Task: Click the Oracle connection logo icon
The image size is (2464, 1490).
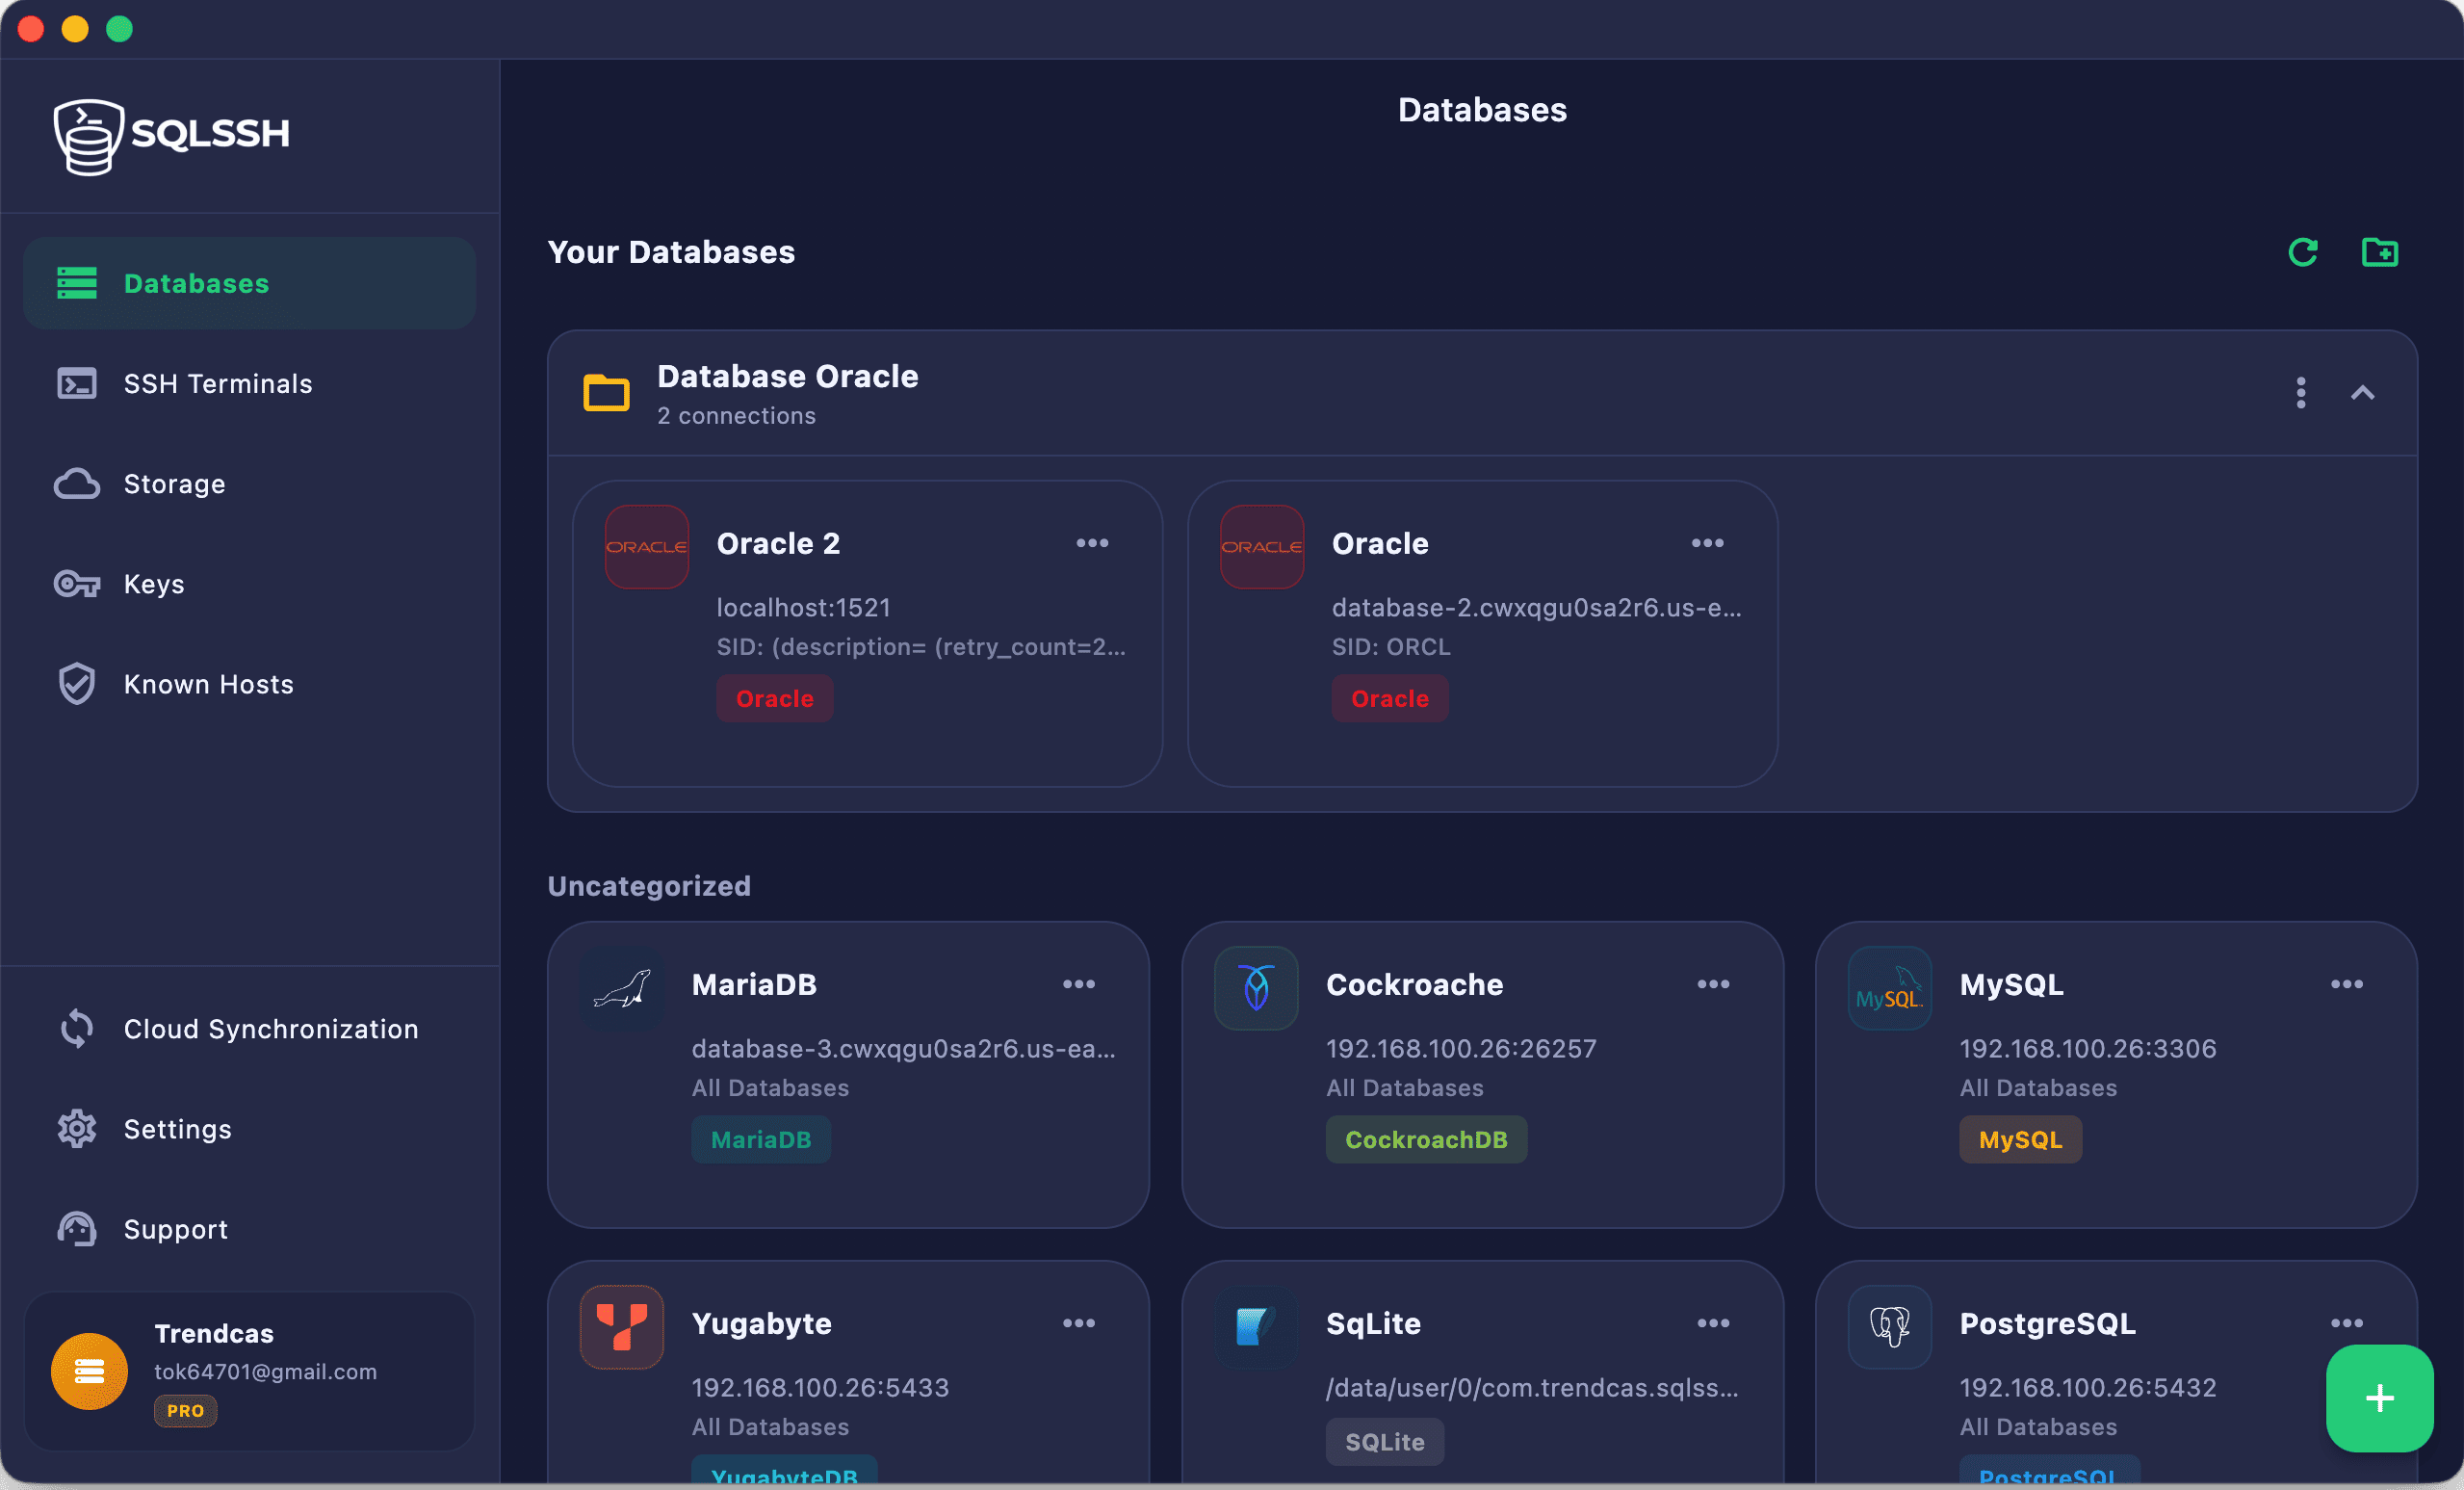Action: coord(1262,547)
